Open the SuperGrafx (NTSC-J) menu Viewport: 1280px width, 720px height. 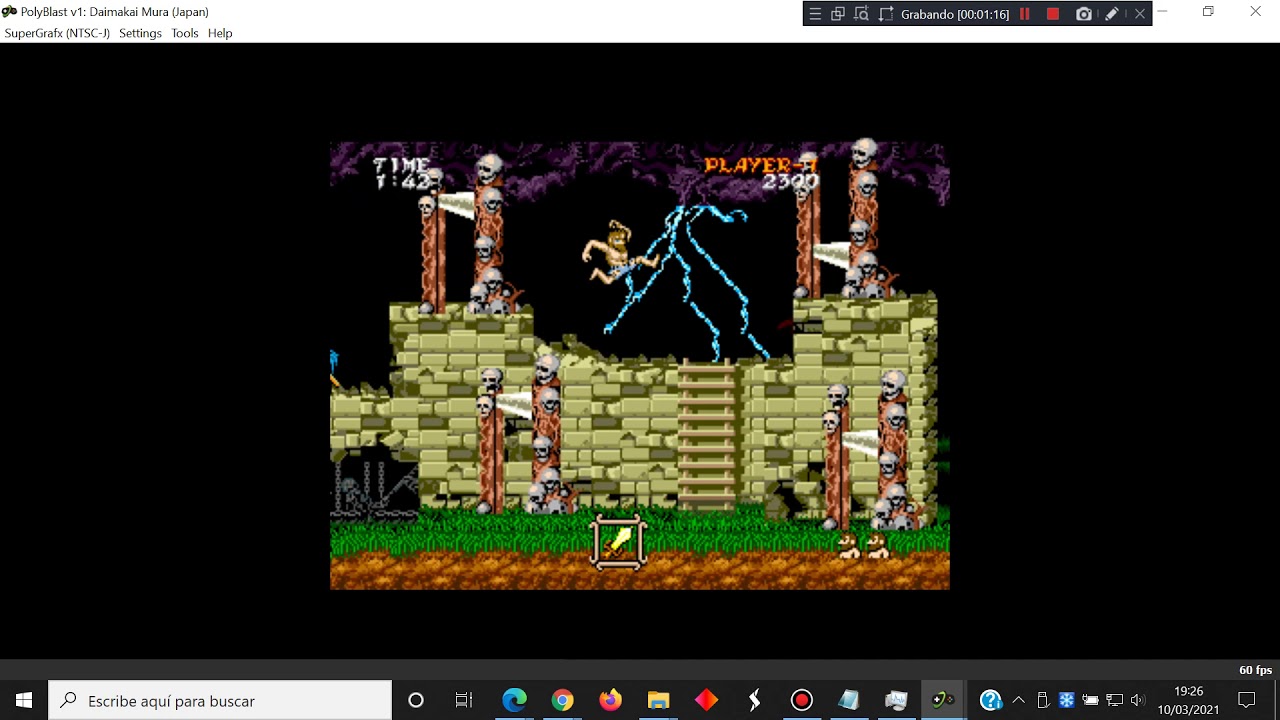click(57, 33)
